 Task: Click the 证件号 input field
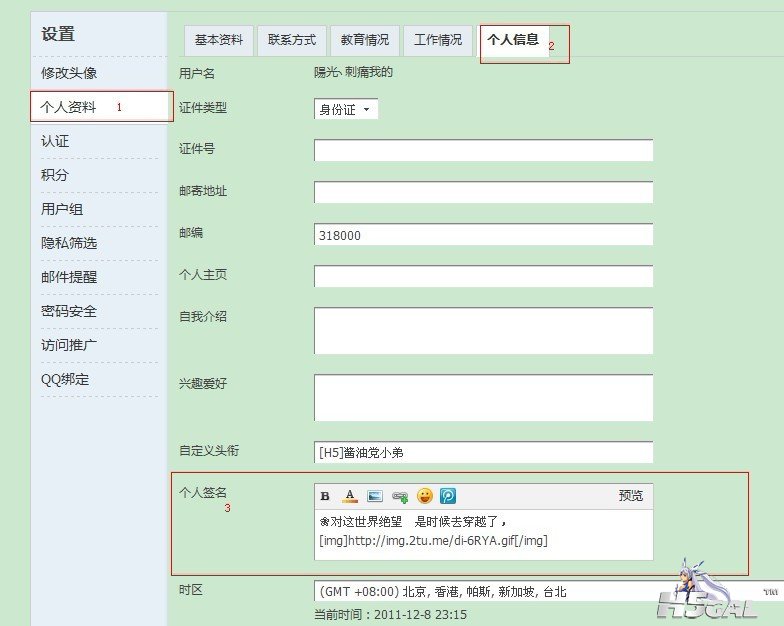click(483, 150)
